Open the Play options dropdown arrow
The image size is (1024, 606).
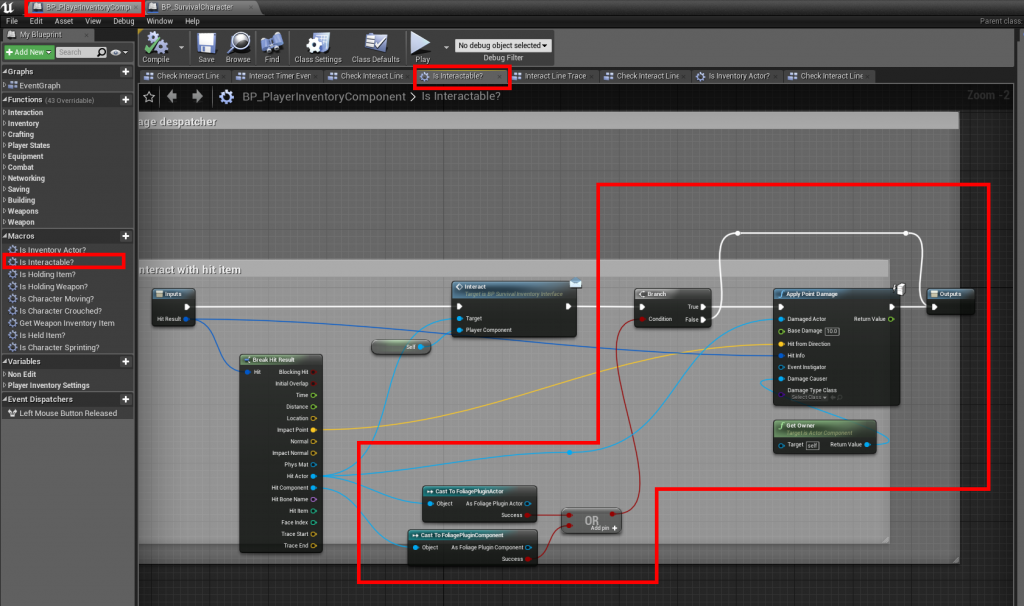[x=446, y=47]
